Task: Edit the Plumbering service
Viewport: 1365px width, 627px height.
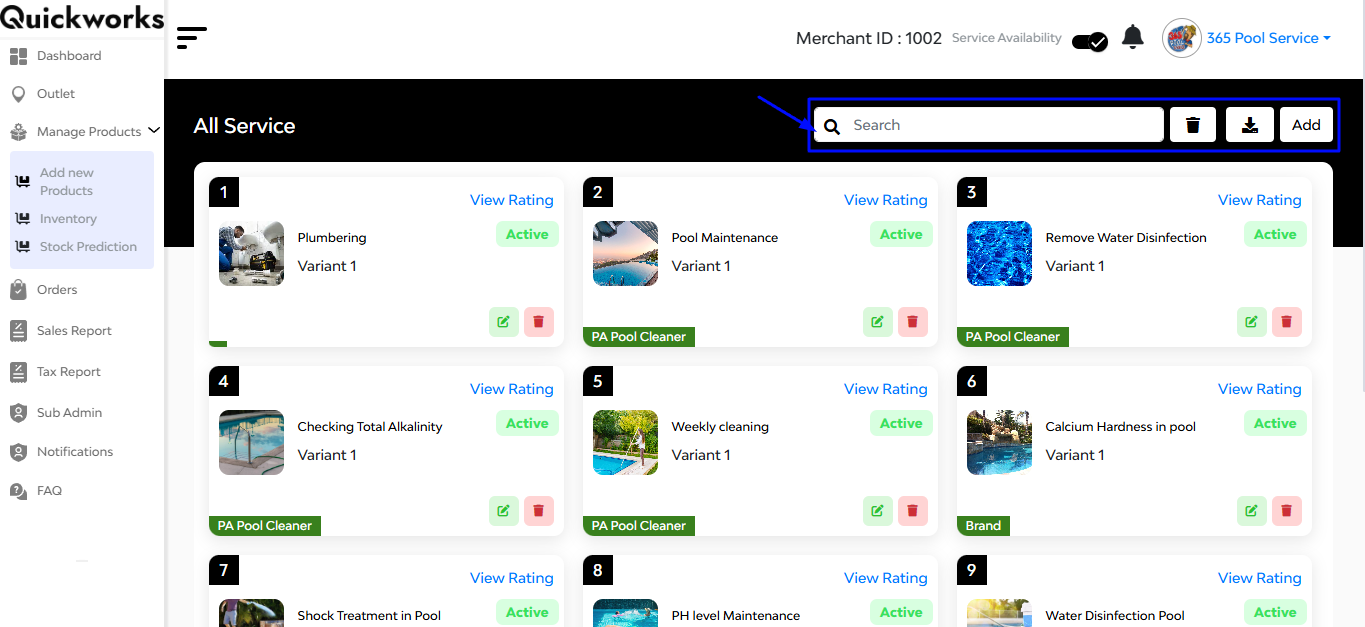Action: click(504, 322)
